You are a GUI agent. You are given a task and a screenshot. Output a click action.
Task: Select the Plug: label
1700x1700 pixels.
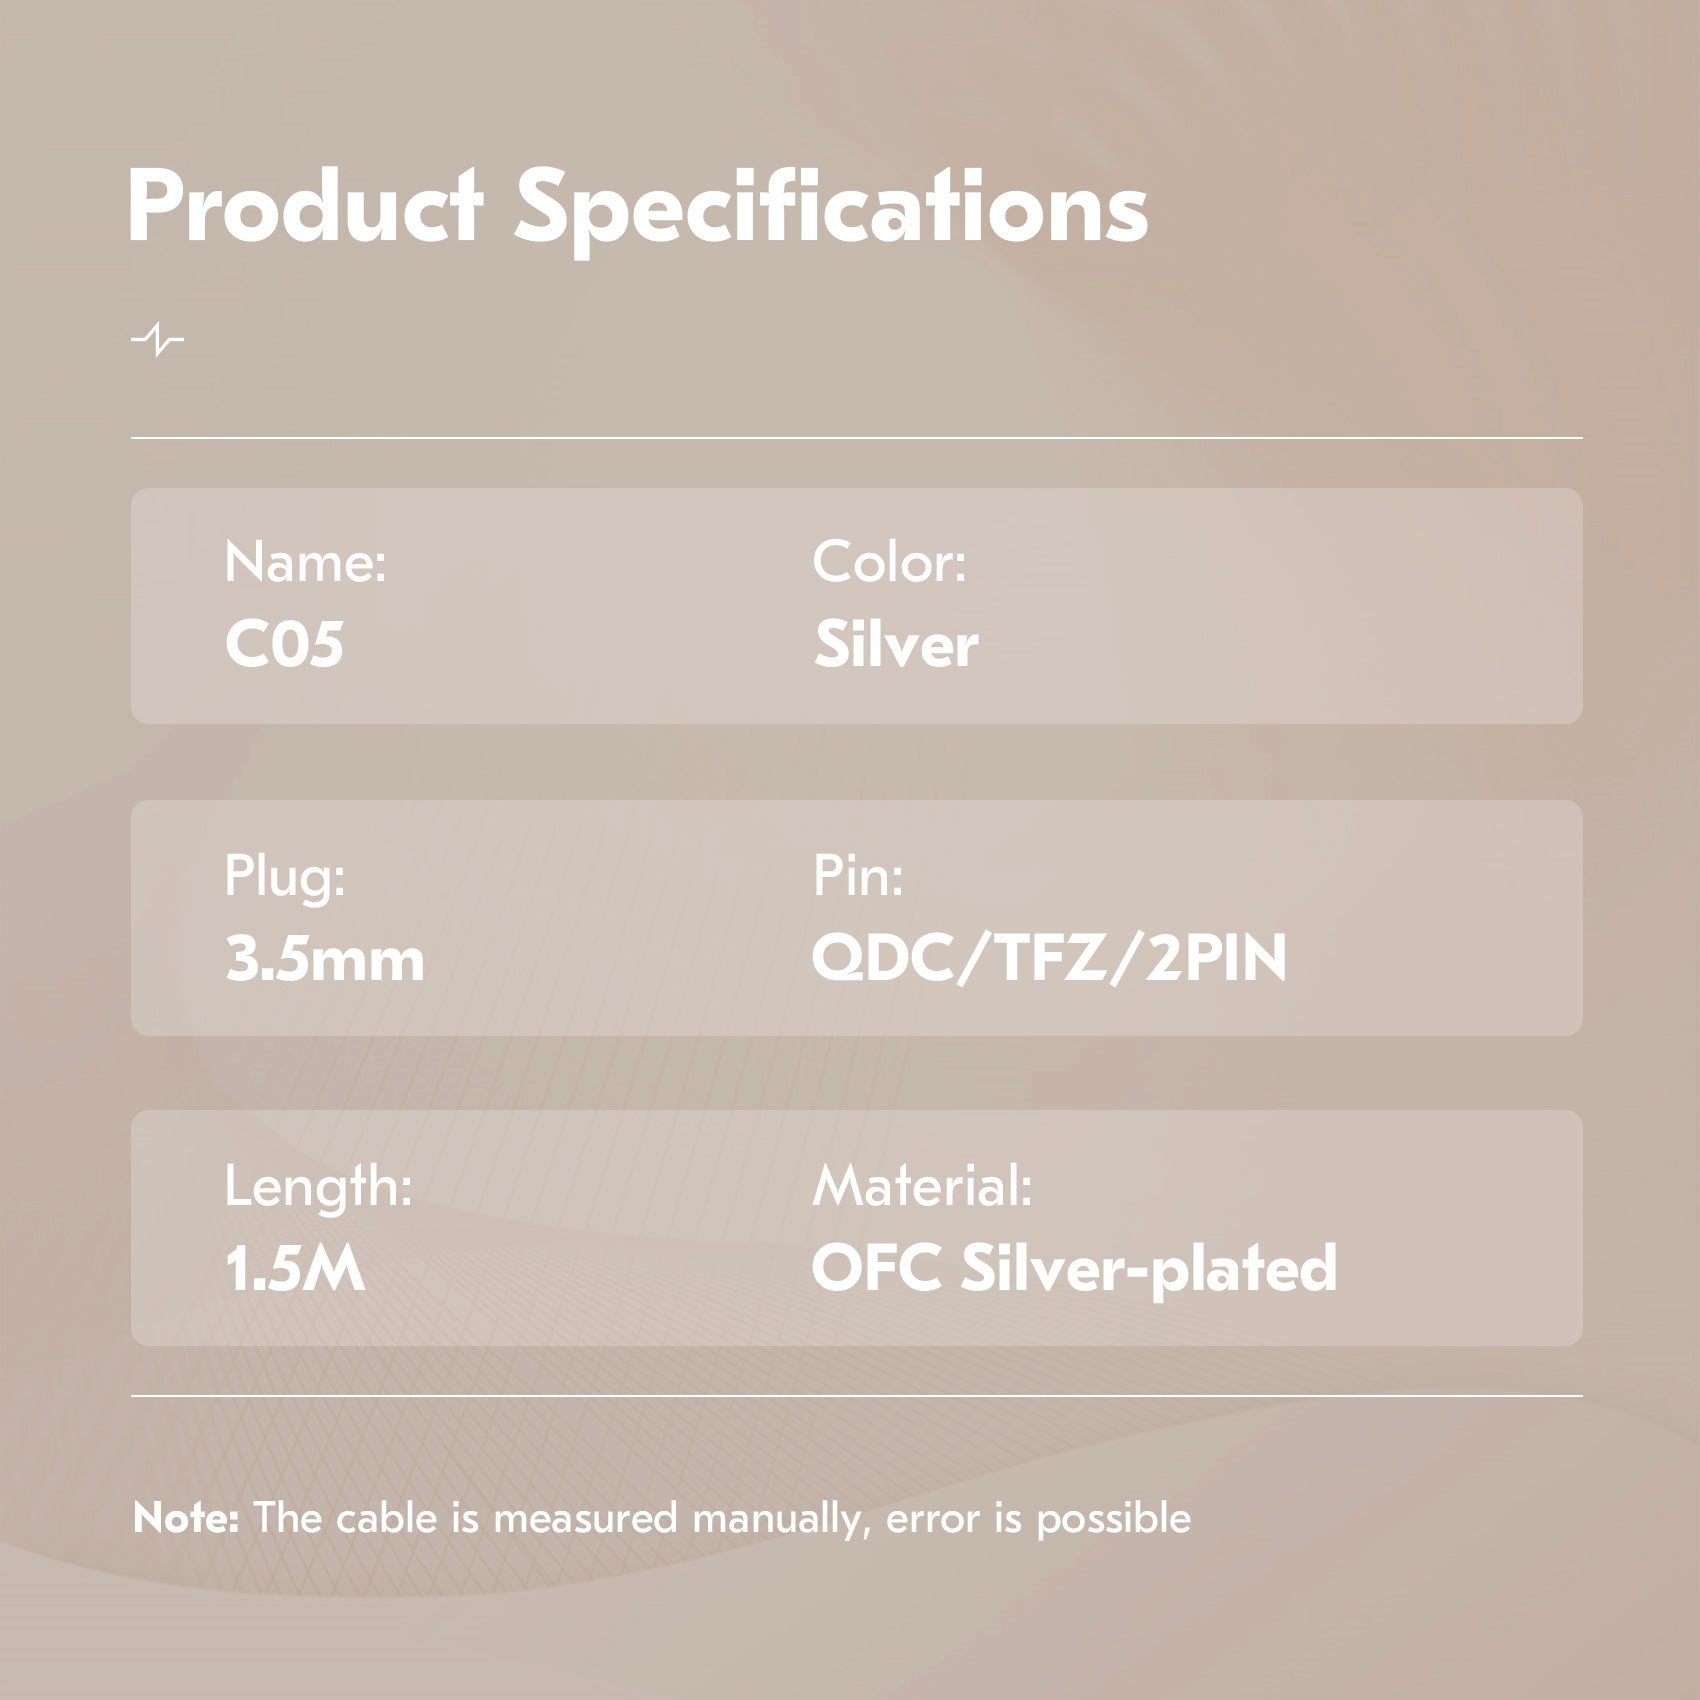click(285, 875)
